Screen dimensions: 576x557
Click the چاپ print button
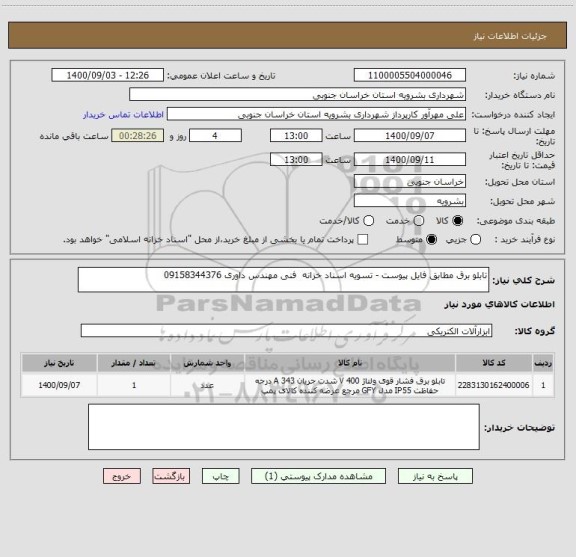click(x=220, y=476)
